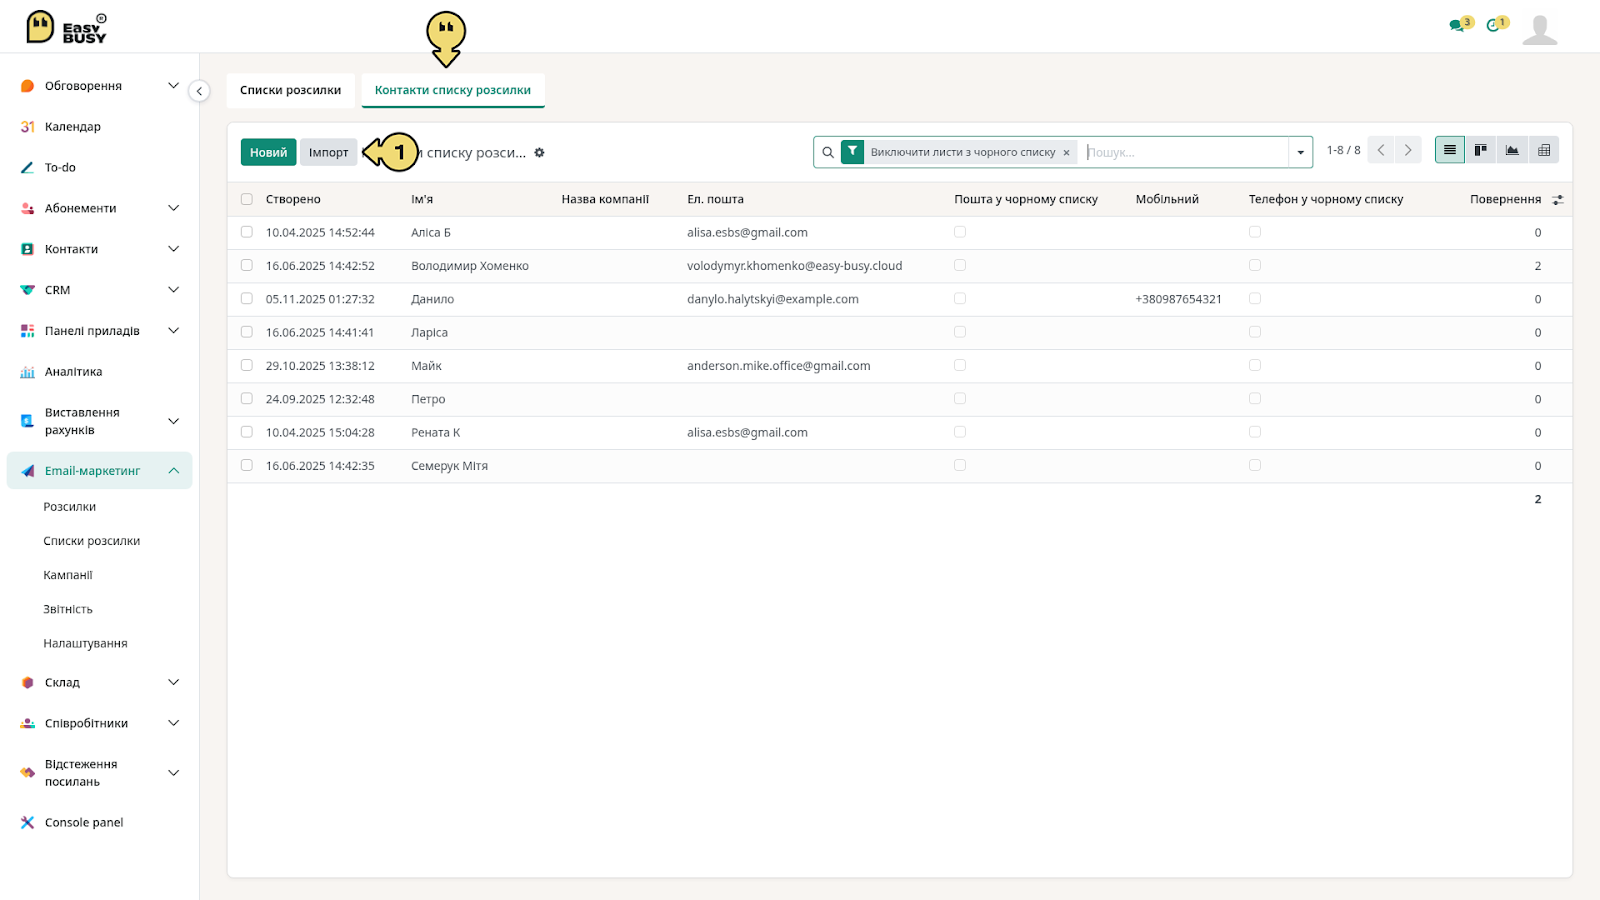The image size is (1600, 900).
Task: Open the EasyBusy logo home link
Action: tap(66, 27)
